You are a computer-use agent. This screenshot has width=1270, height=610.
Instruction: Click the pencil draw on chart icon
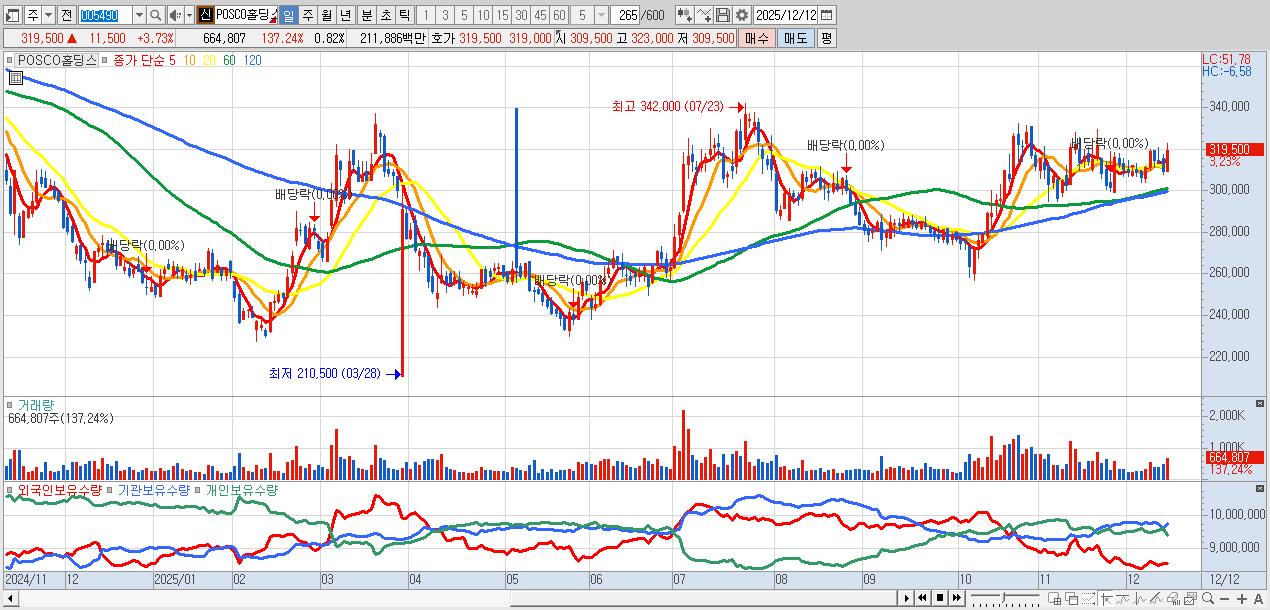pyautogui.click(x=1156, y=598)
